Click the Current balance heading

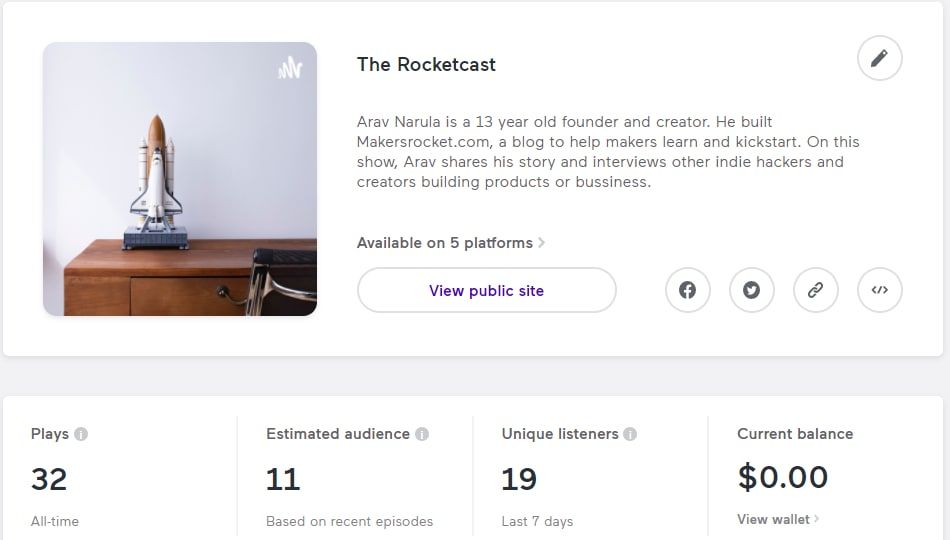[795, 434]
